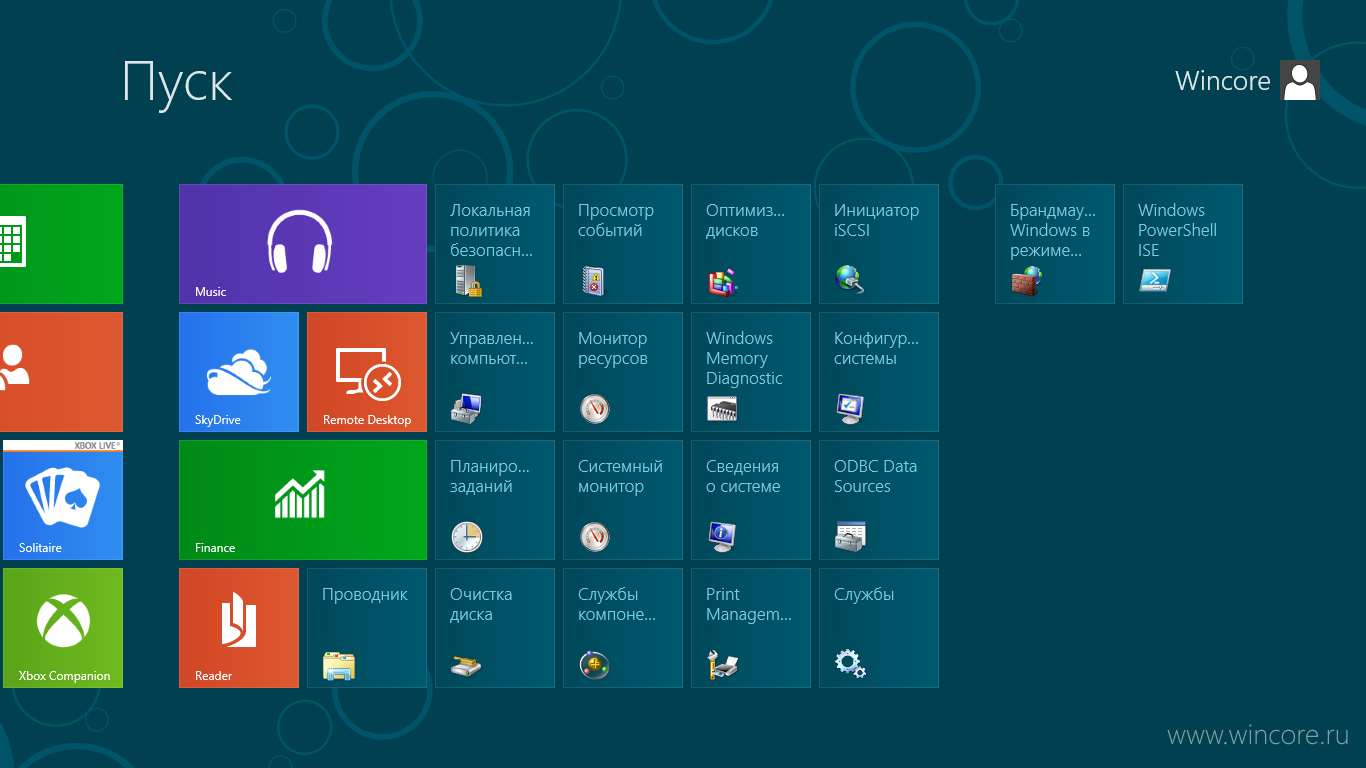Open Windows PowerShell ISE tile
This screenshot has height=768, width=1366.
click(x=1182, y=243)
